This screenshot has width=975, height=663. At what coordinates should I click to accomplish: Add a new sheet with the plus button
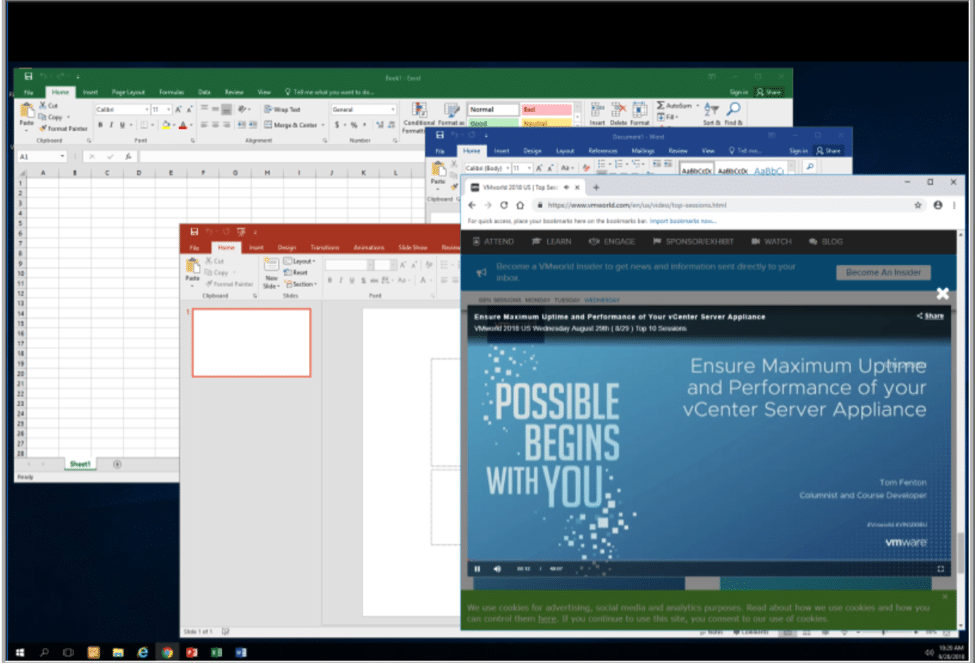[x=117, y=464]
